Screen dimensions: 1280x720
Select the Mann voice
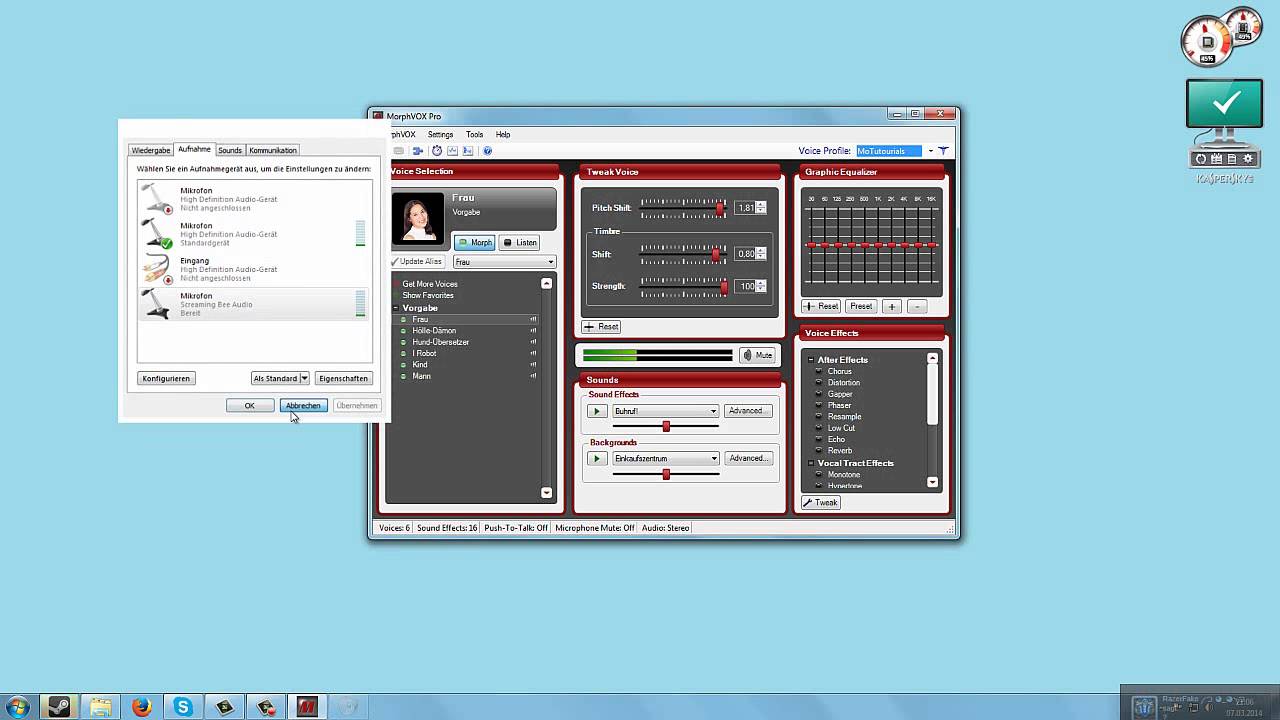click(421, 376)
